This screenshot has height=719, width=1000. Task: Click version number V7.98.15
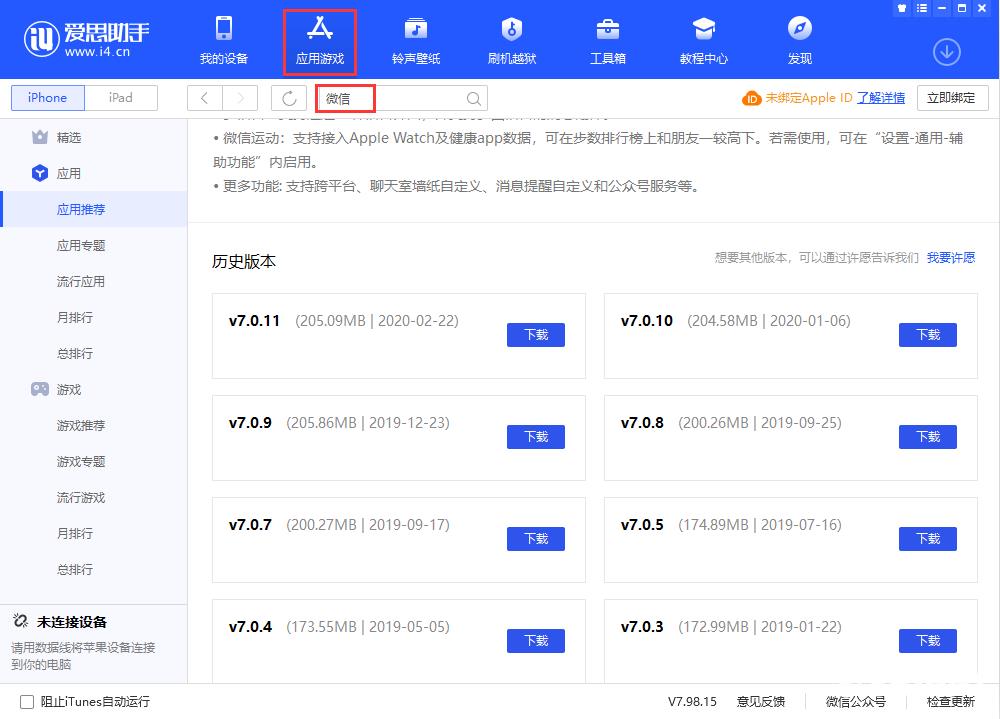(x=692, y=702)
